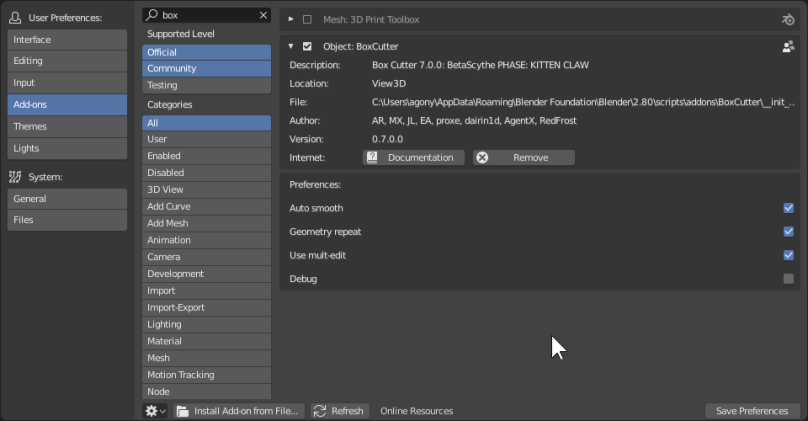Screen dimensions: 808x421
Task: Filter by the 3D View category
Action: click(x=206, y=190)
